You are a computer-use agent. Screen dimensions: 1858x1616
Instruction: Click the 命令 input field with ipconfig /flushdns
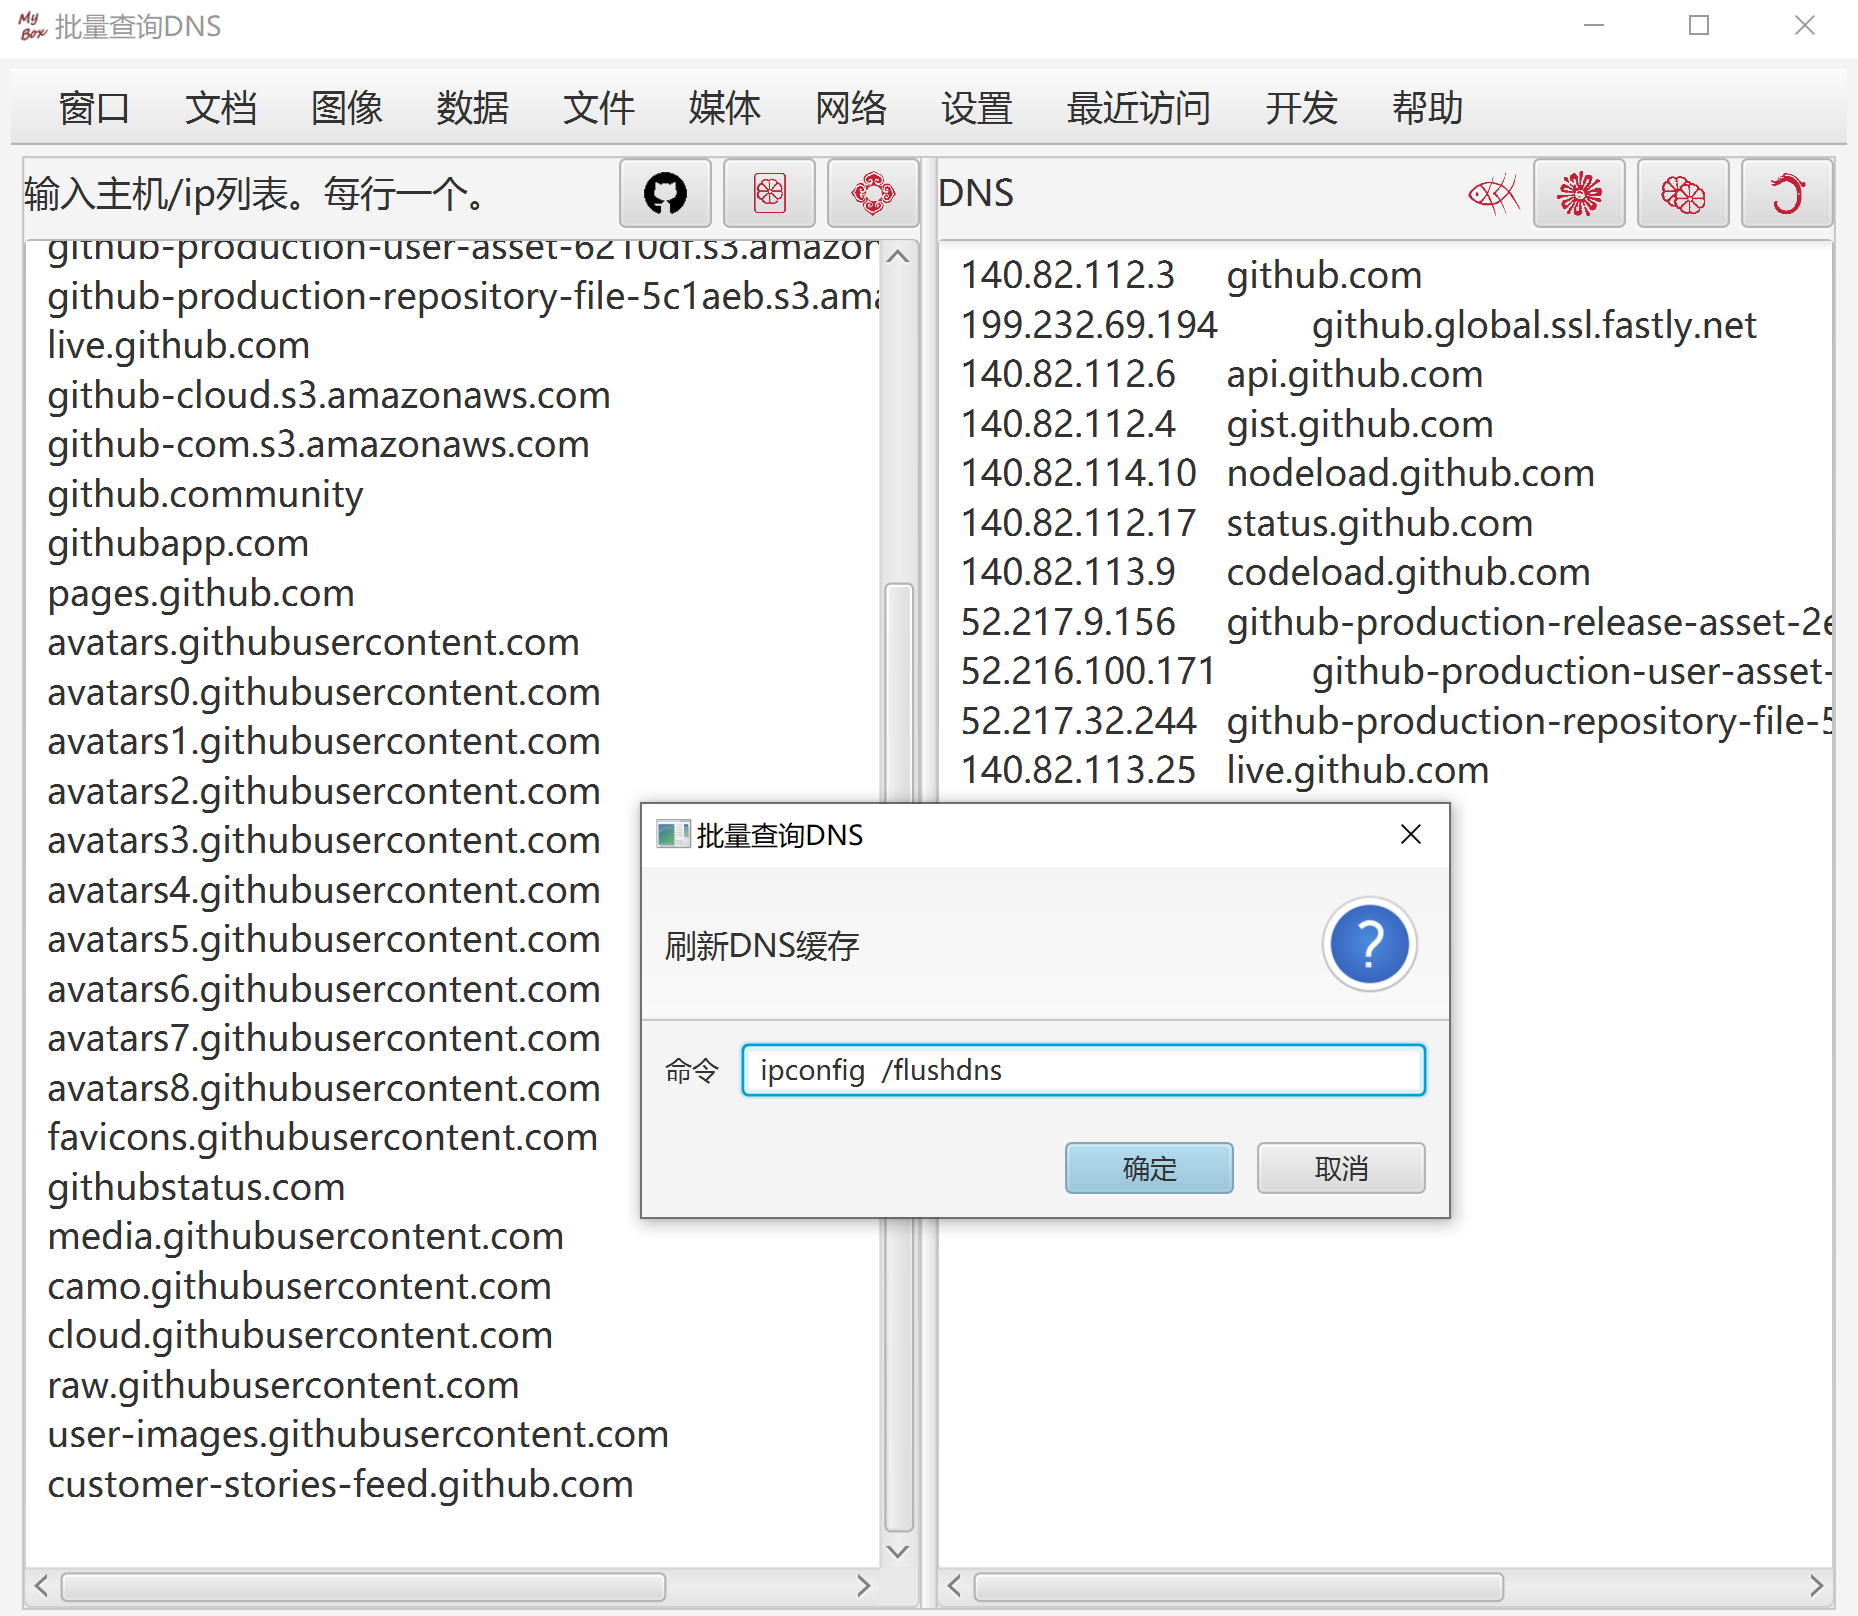(1083, 1070)
